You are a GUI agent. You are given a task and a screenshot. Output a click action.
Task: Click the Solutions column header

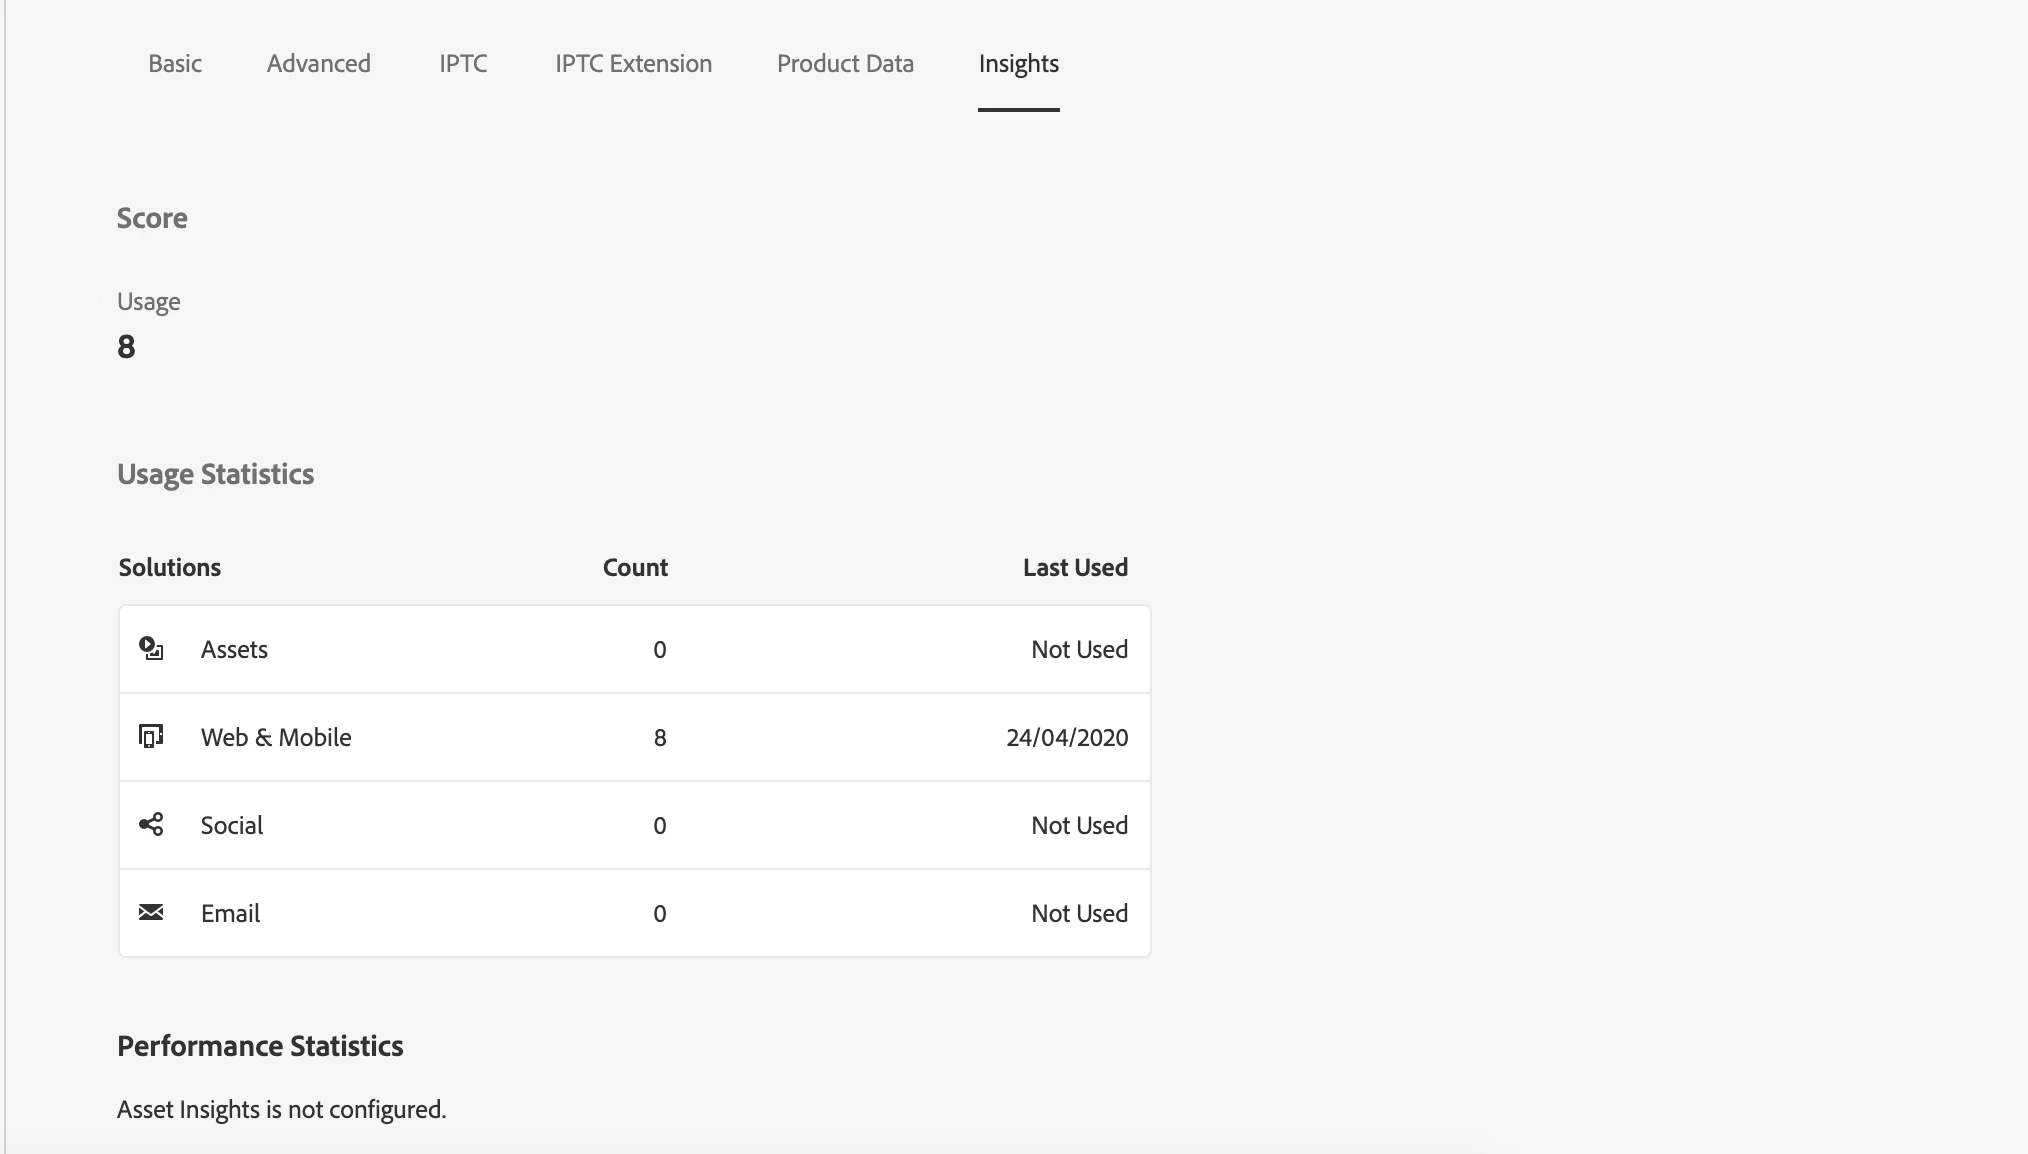point(170,568)
